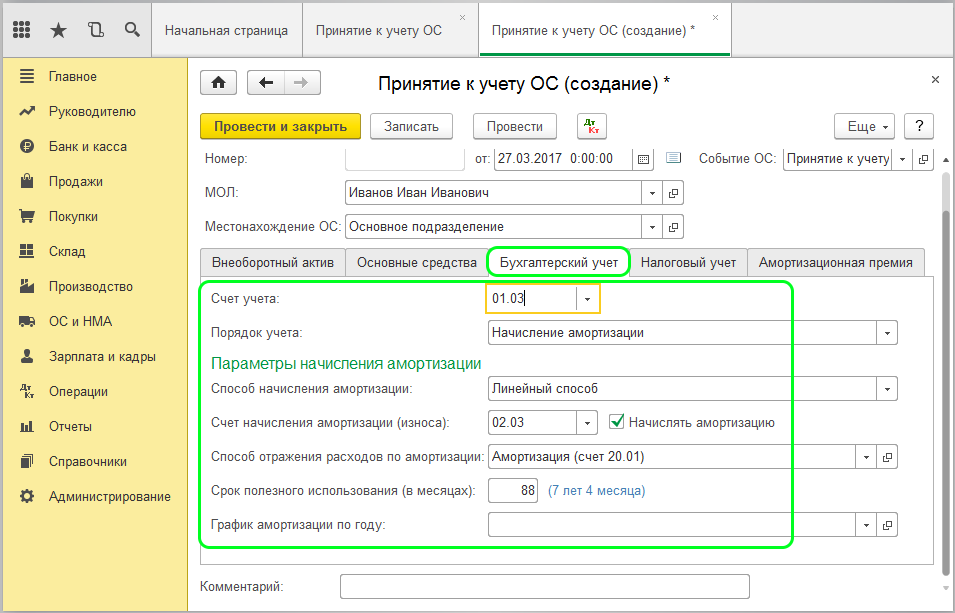The image size is (955, 613).
Task: Go to home page via house icon
Action: coord(219,83)
